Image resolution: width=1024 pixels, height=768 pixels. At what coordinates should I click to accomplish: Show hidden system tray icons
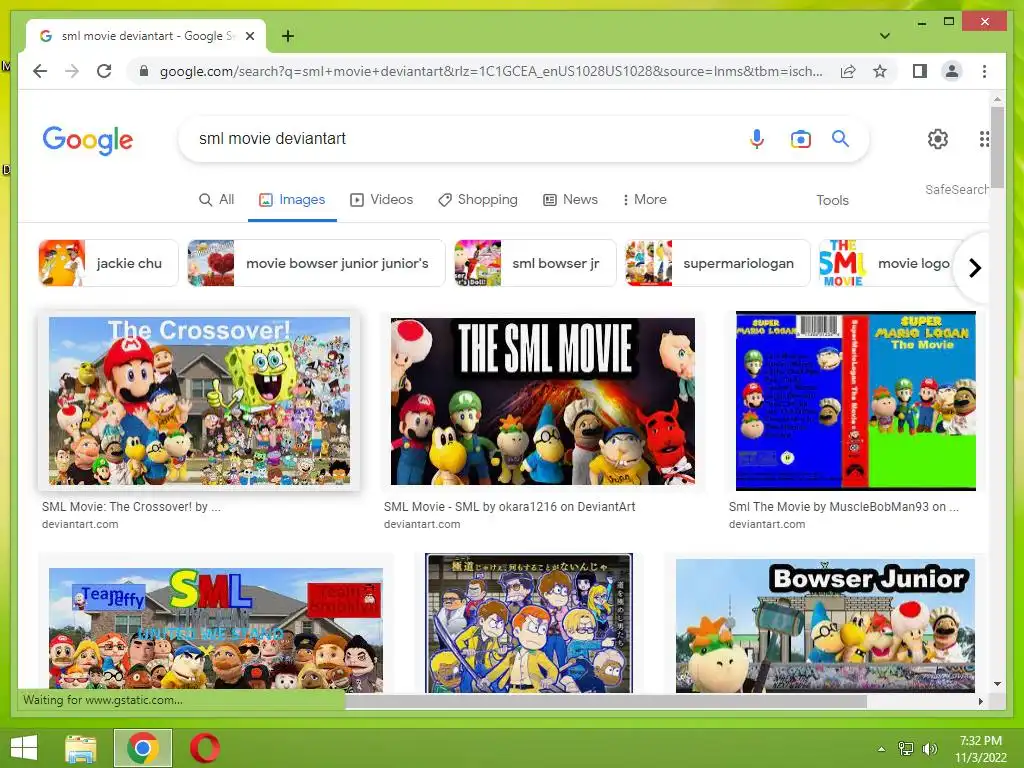tap(881, 749)
